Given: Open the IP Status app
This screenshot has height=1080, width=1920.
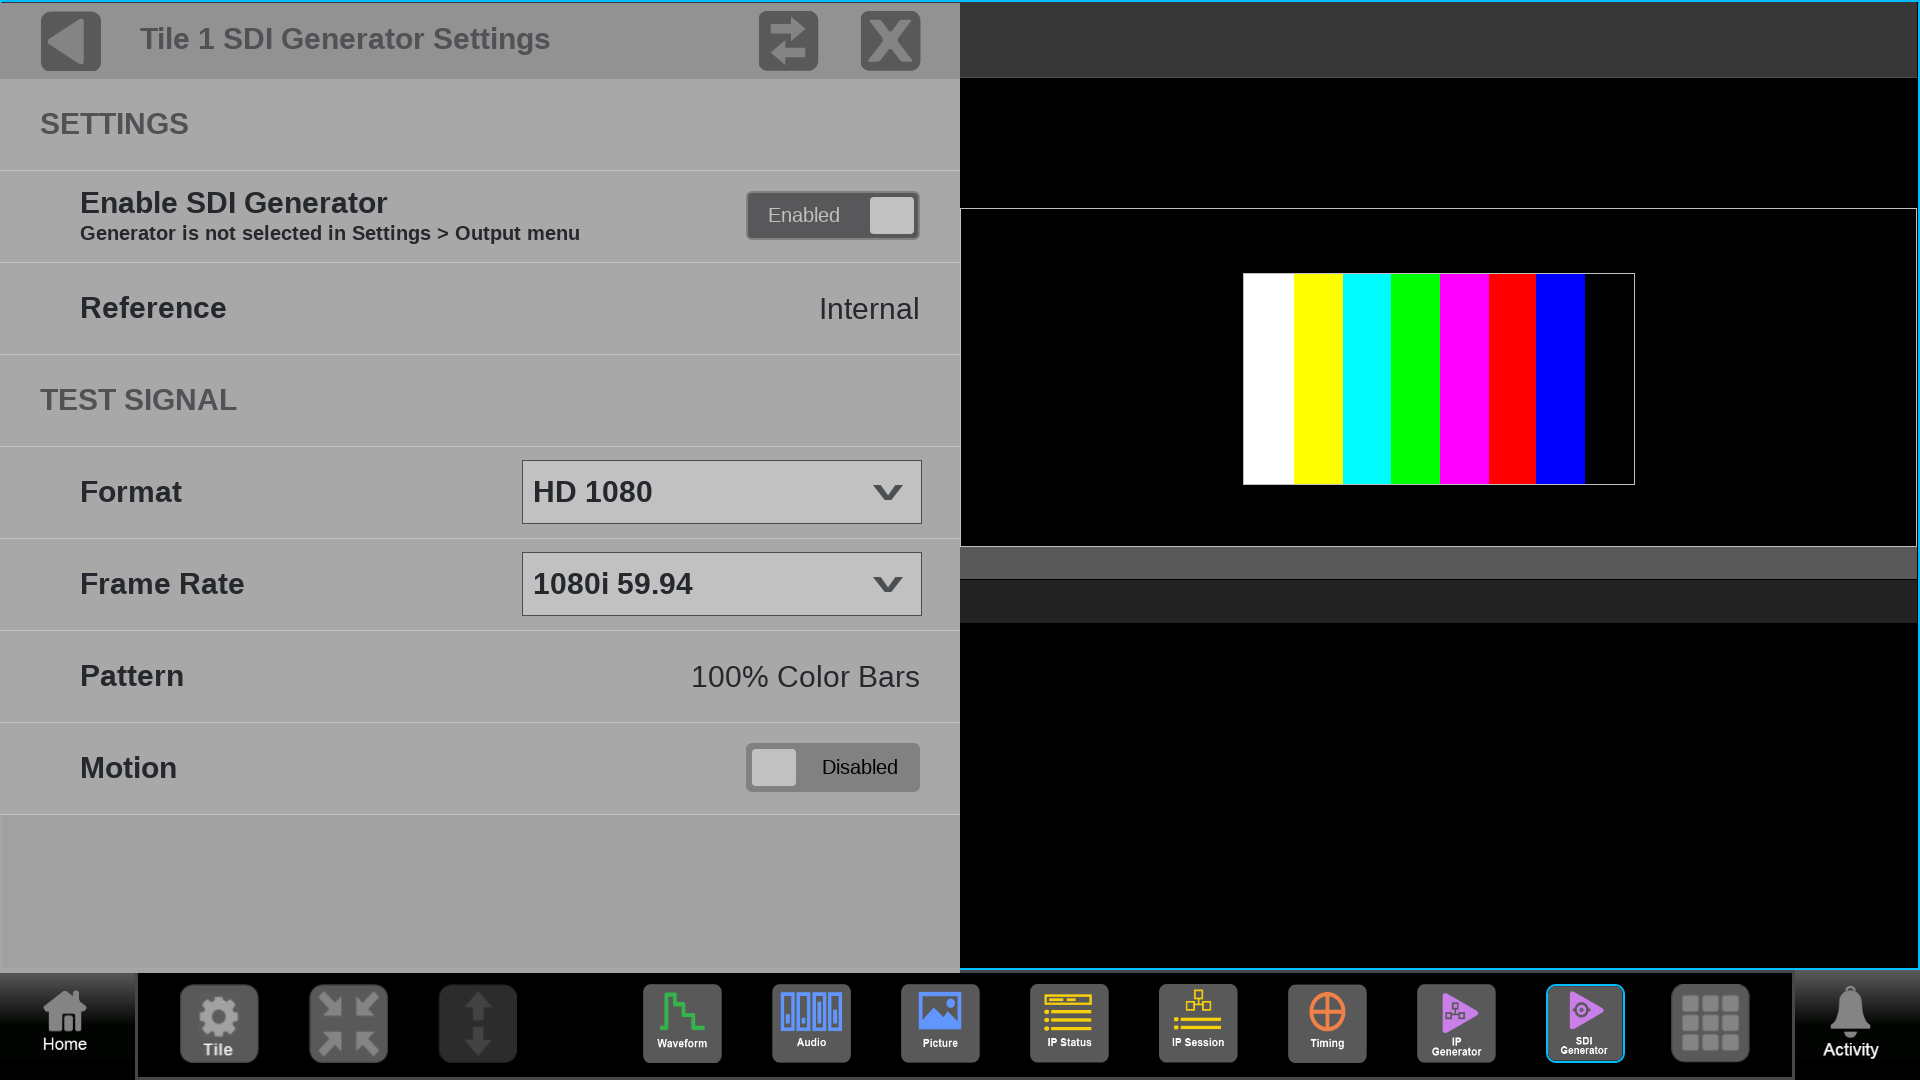Looking at the screenshot, I should [1069, 1022].
